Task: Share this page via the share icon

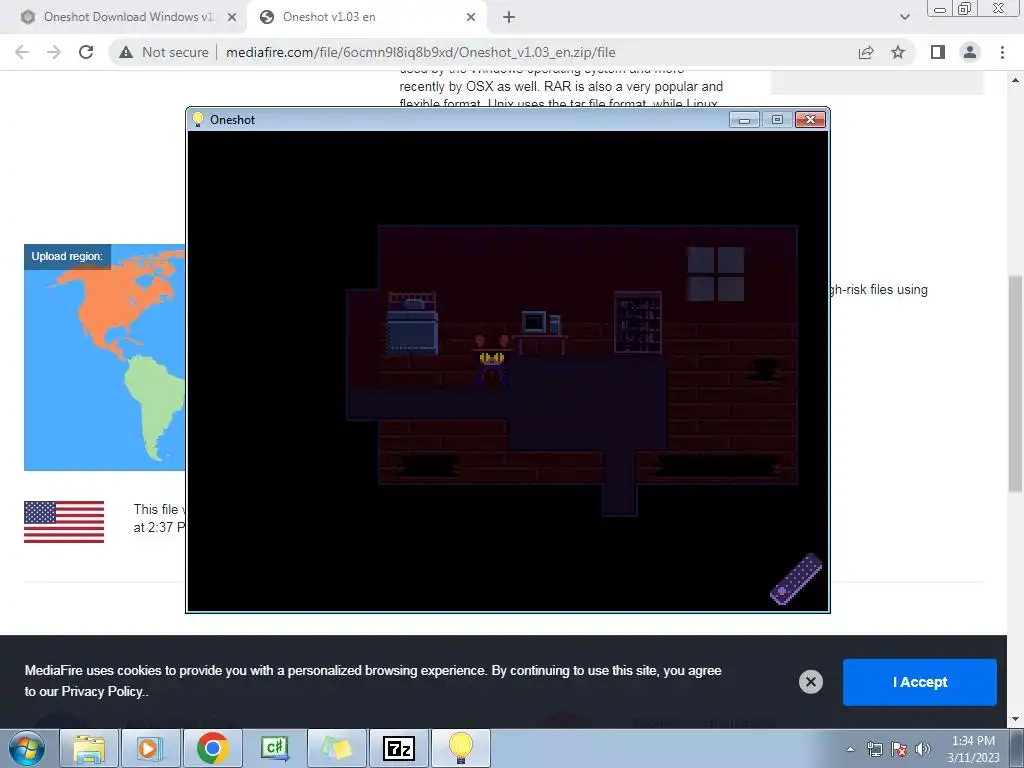Action: (x=866, y=52)
